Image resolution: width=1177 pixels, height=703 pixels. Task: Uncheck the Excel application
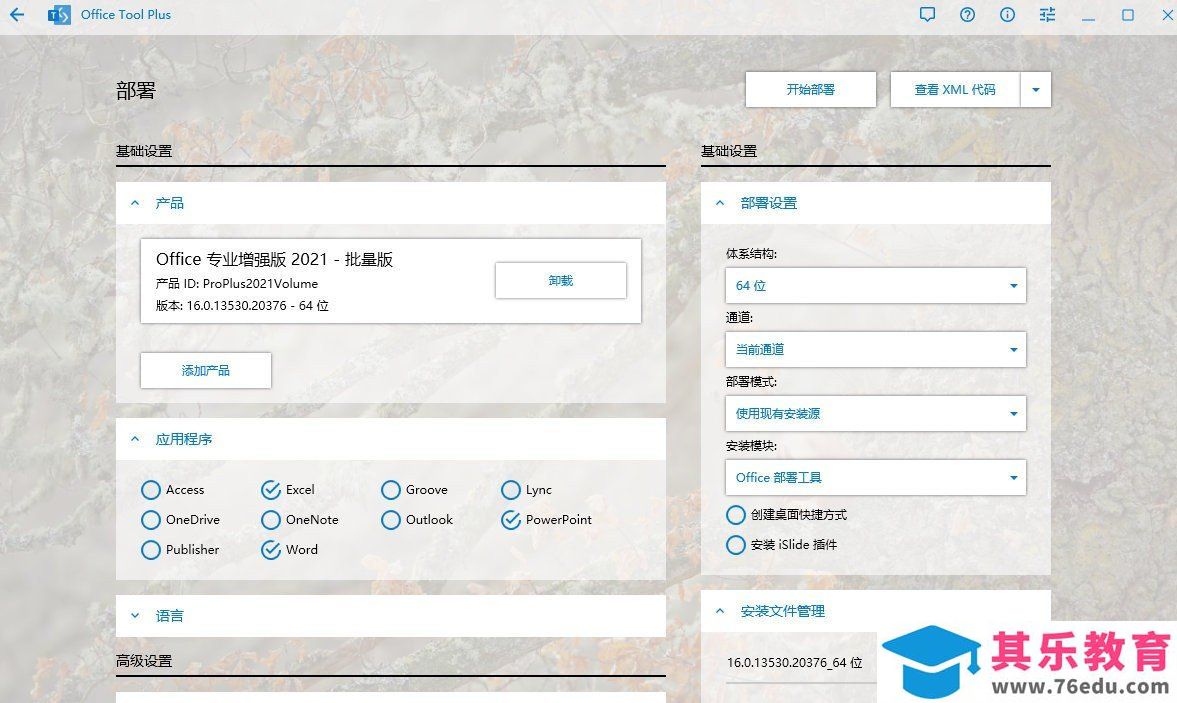pos(271,490)
